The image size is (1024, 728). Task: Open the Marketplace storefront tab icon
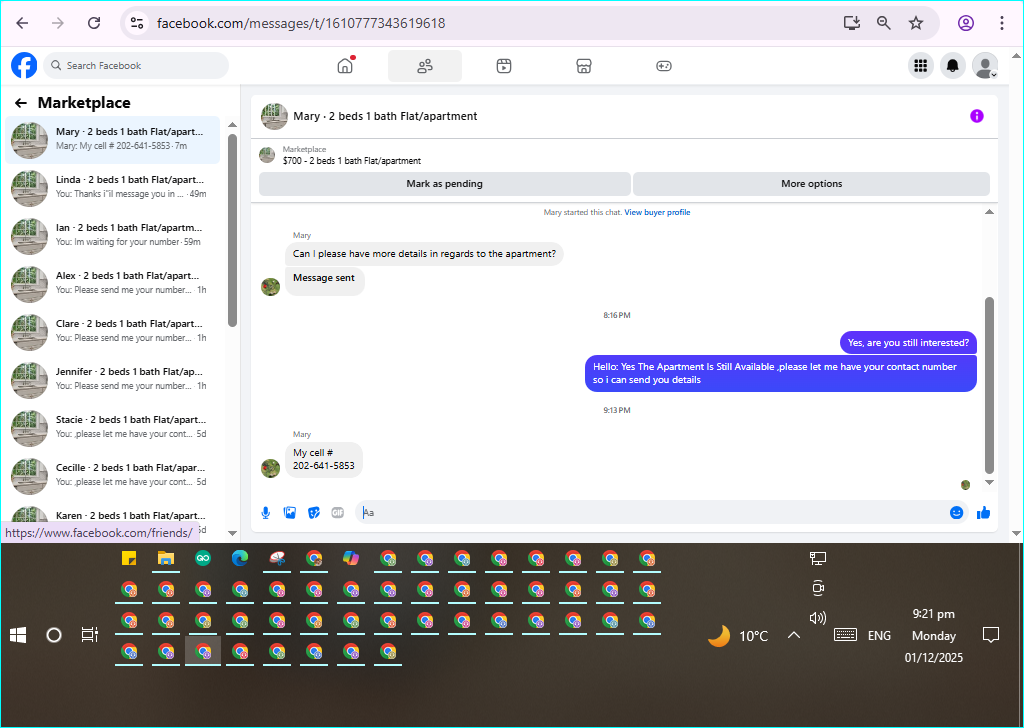click(x=583, y=66)
